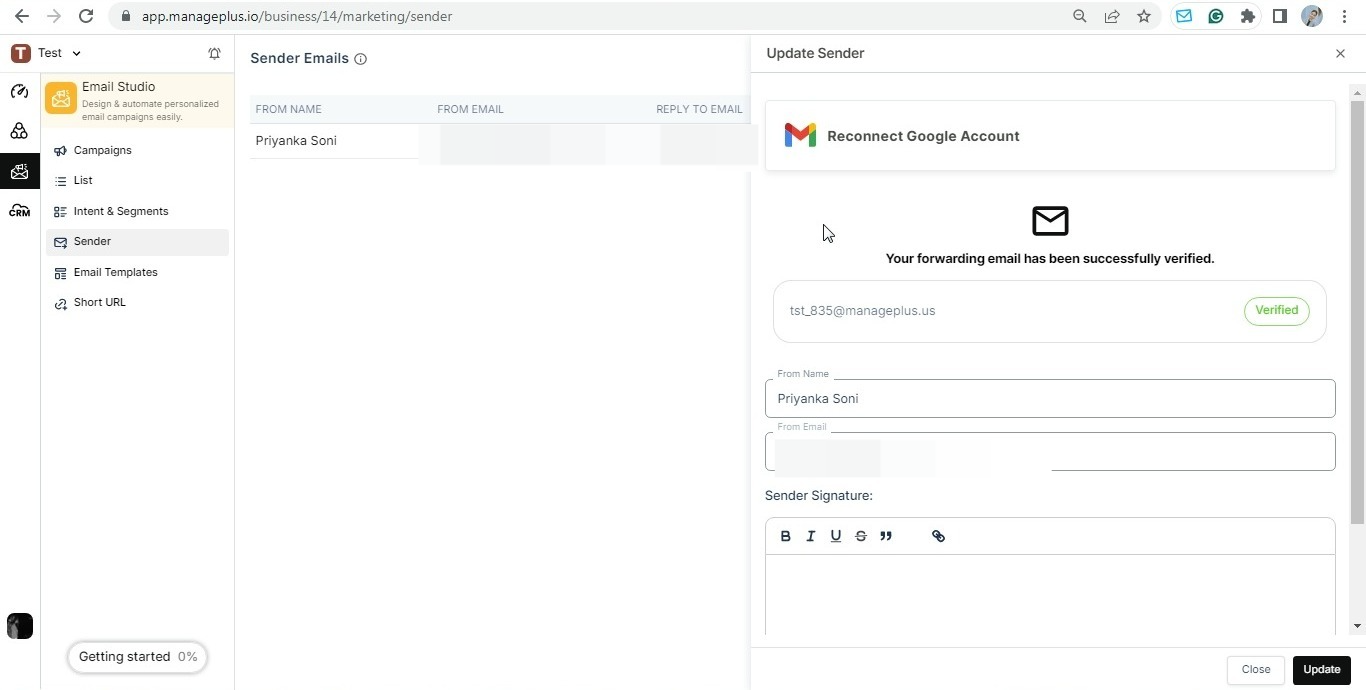Toggle underline in signature editor

[x=836, y=536]
